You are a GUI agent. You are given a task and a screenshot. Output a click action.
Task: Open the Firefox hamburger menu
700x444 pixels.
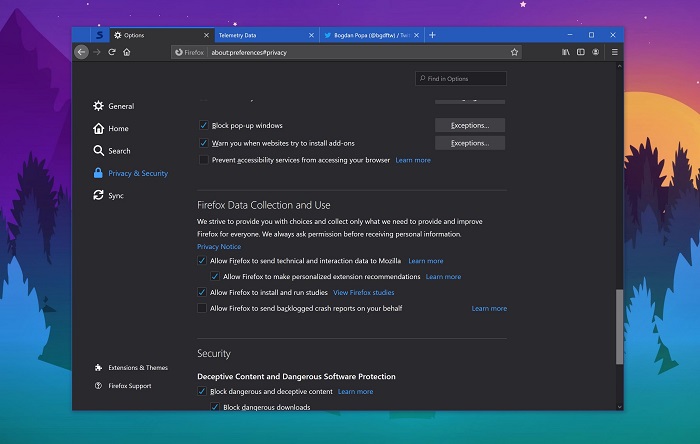point(614,52)
